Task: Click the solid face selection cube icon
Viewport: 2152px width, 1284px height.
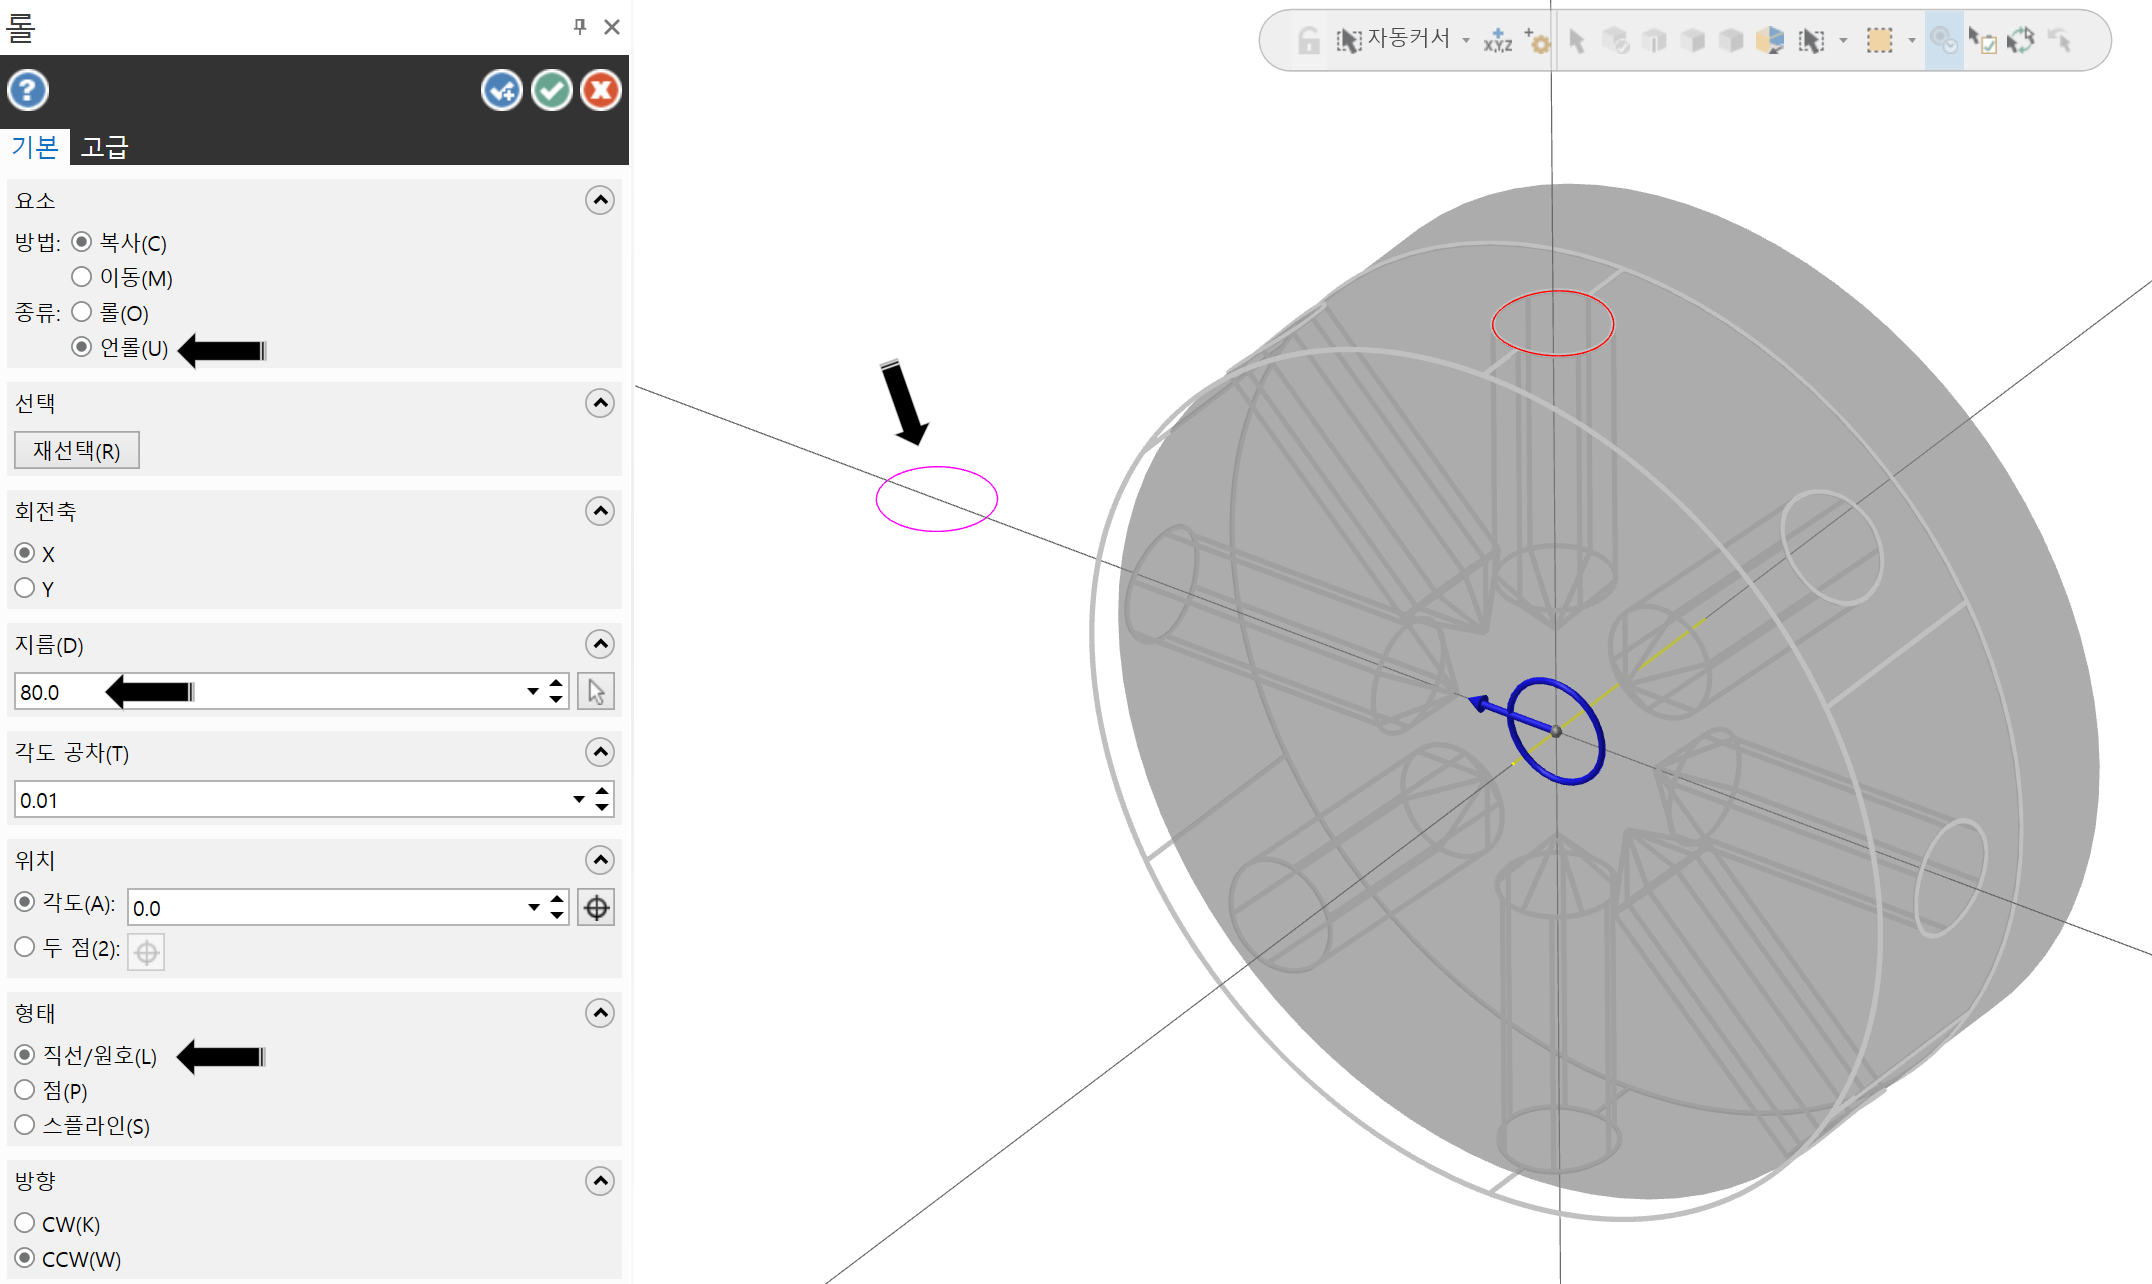Action: coord(1693,41)
